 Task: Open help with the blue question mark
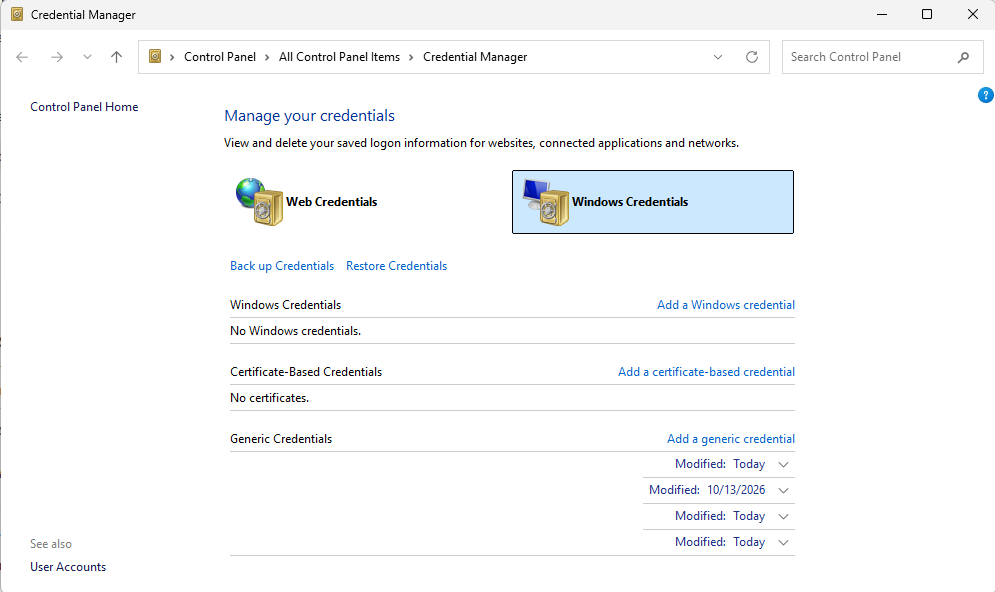(x=985, y=95)
